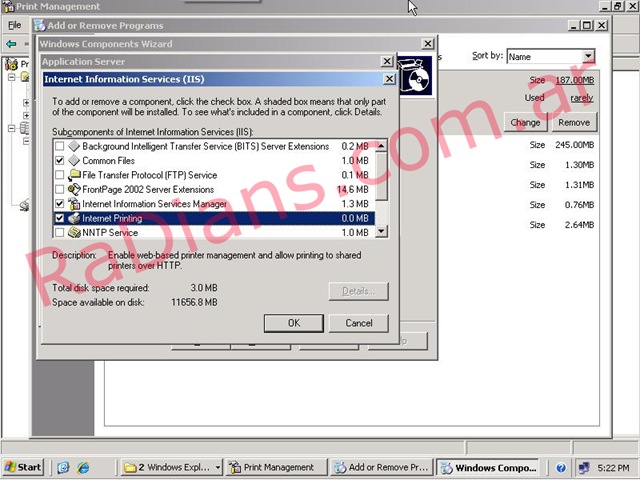
Task: Click the Internet Information Services Manager icon
Action: click(x=74, y=204)
